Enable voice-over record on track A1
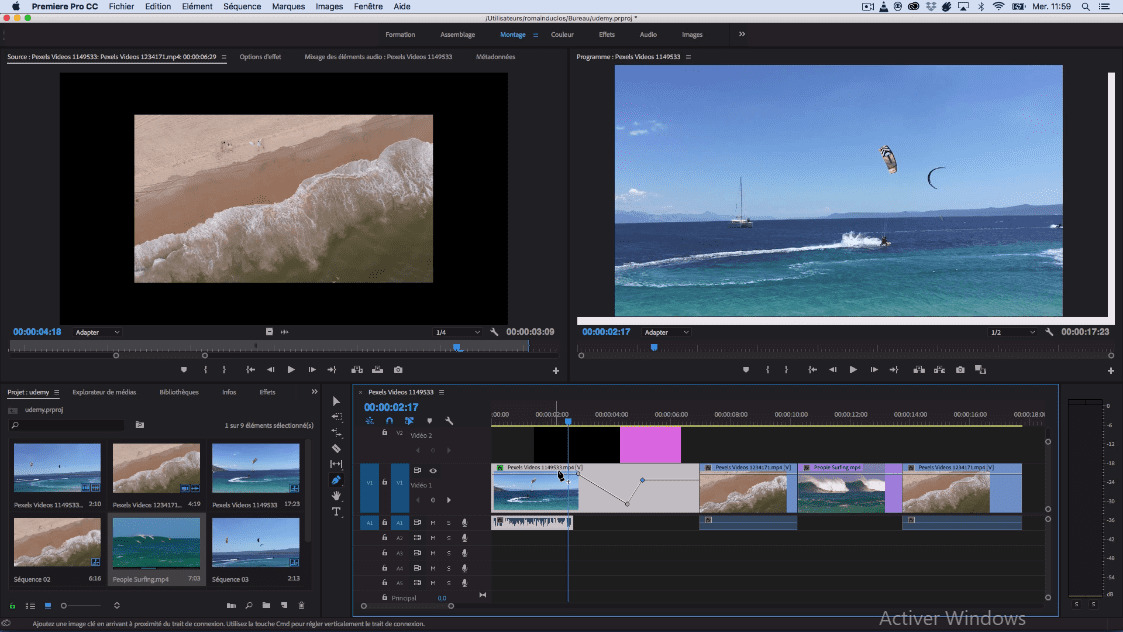The width and height of the screenshot is (1123, 632). coord(464,523)
